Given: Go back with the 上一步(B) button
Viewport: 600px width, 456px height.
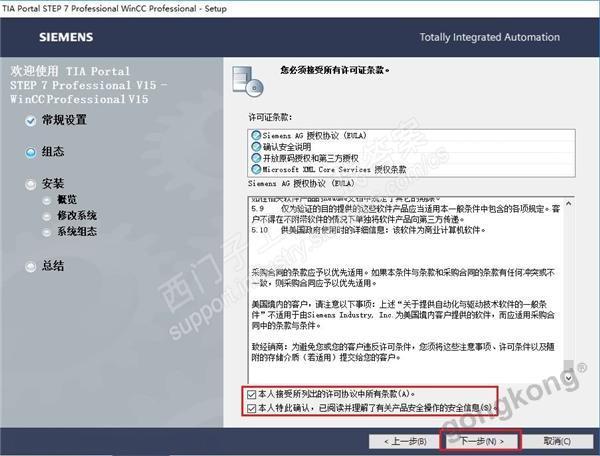Looking at the screenshot, I should pyautogui.click(x=405, y=441).
